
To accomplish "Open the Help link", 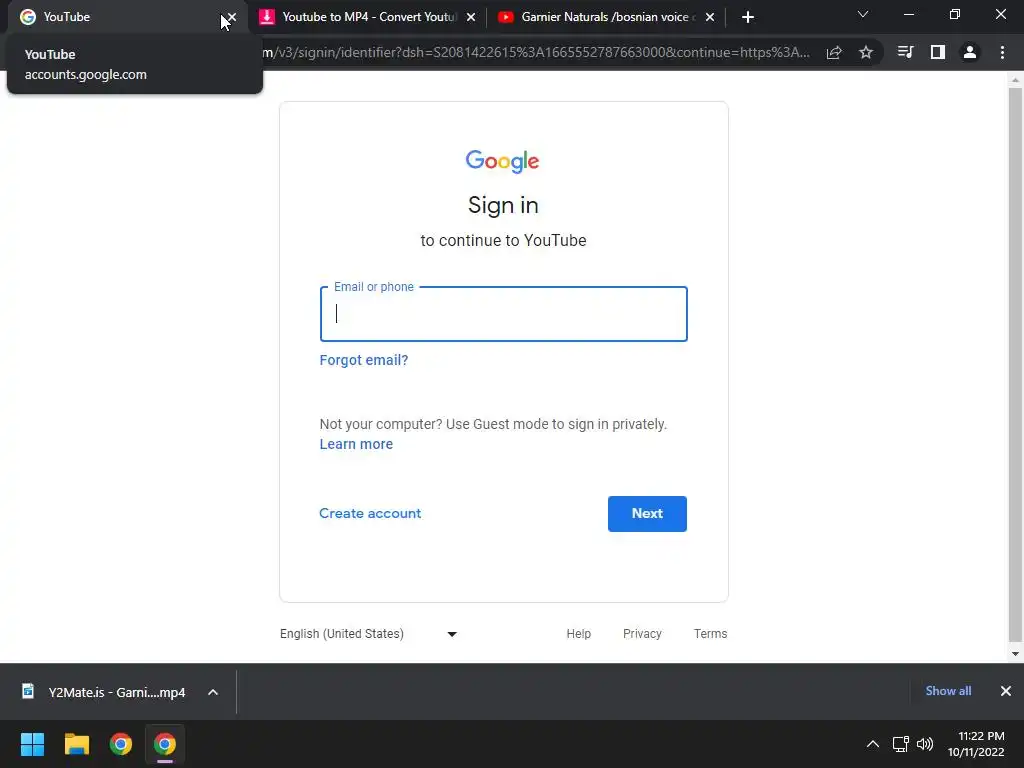I will click(579, 633).
